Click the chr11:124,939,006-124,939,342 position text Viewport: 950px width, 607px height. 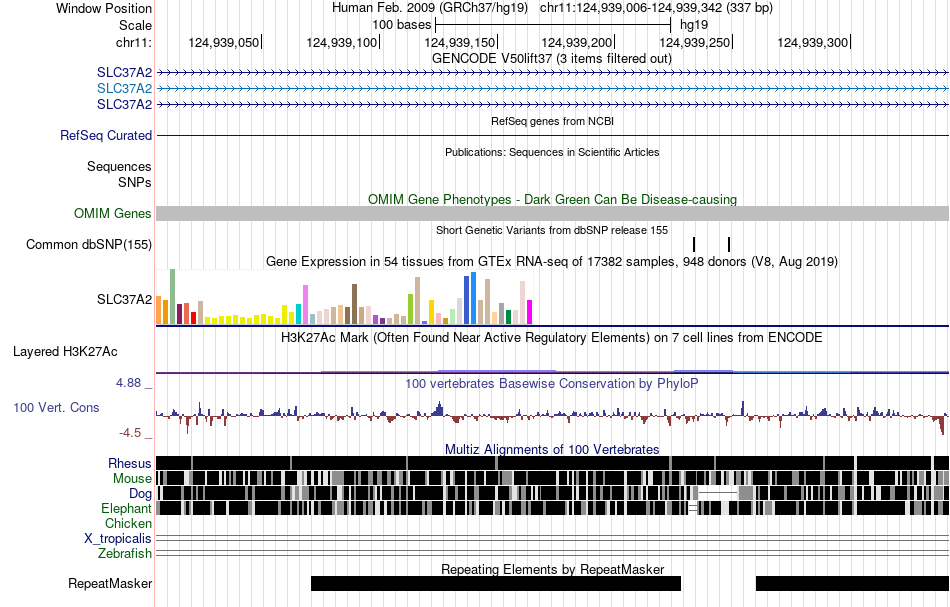point(656,8)
